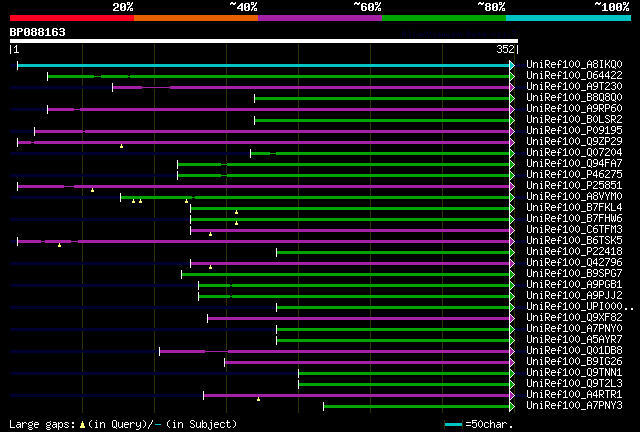
Task: Click the UniRef100_A8VYM0 label
Action: coord(574,197)
